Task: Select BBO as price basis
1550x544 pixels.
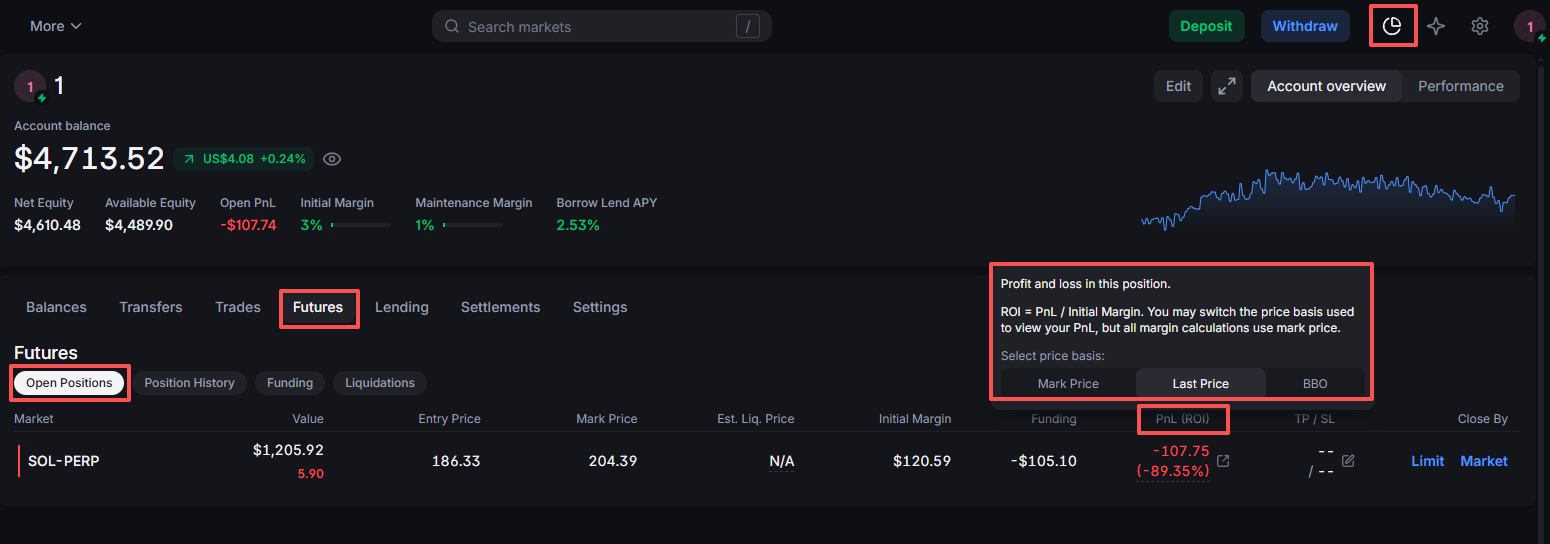Action: point(1315,384)
